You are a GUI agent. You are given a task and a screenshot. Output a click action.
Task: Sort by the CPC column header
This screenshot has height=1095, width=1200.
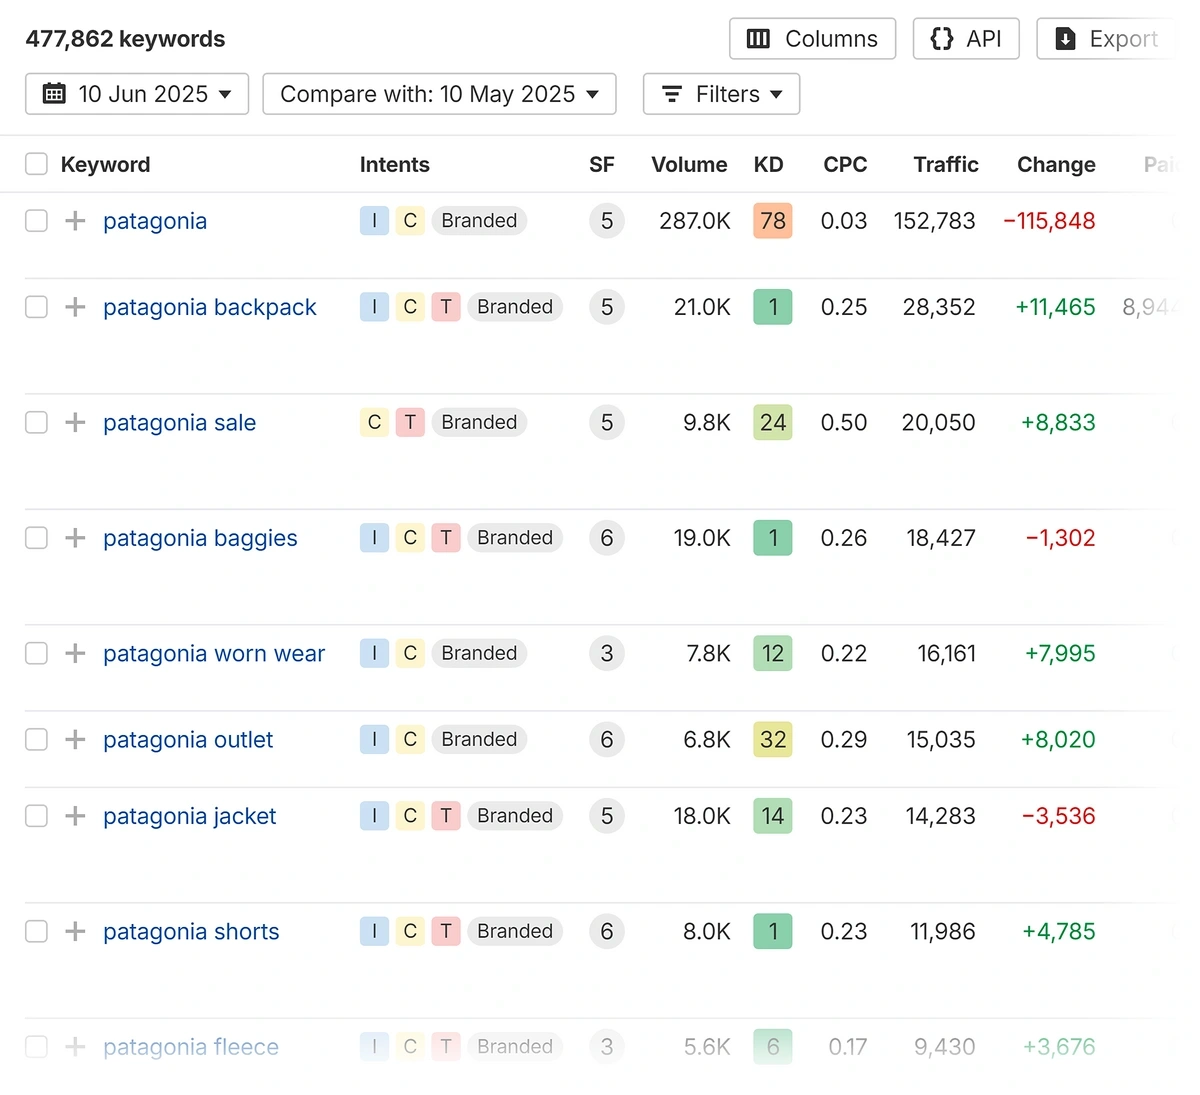[845, 164]
